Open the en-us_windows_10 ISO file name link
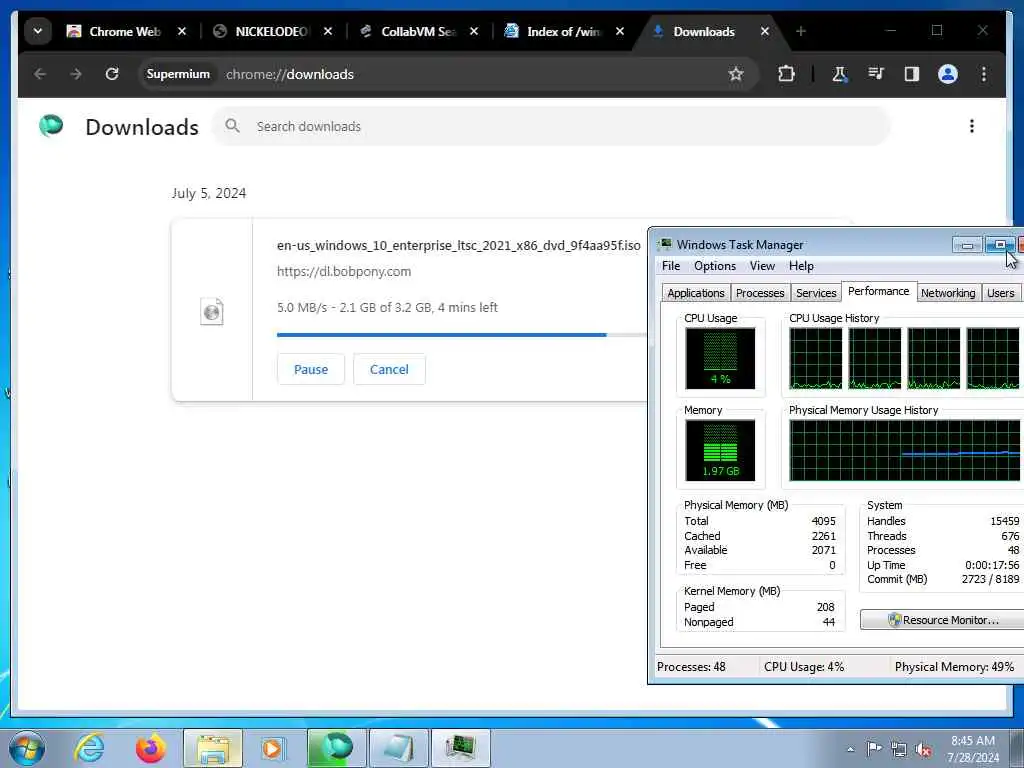The image size is (1024, 768). 458,246
